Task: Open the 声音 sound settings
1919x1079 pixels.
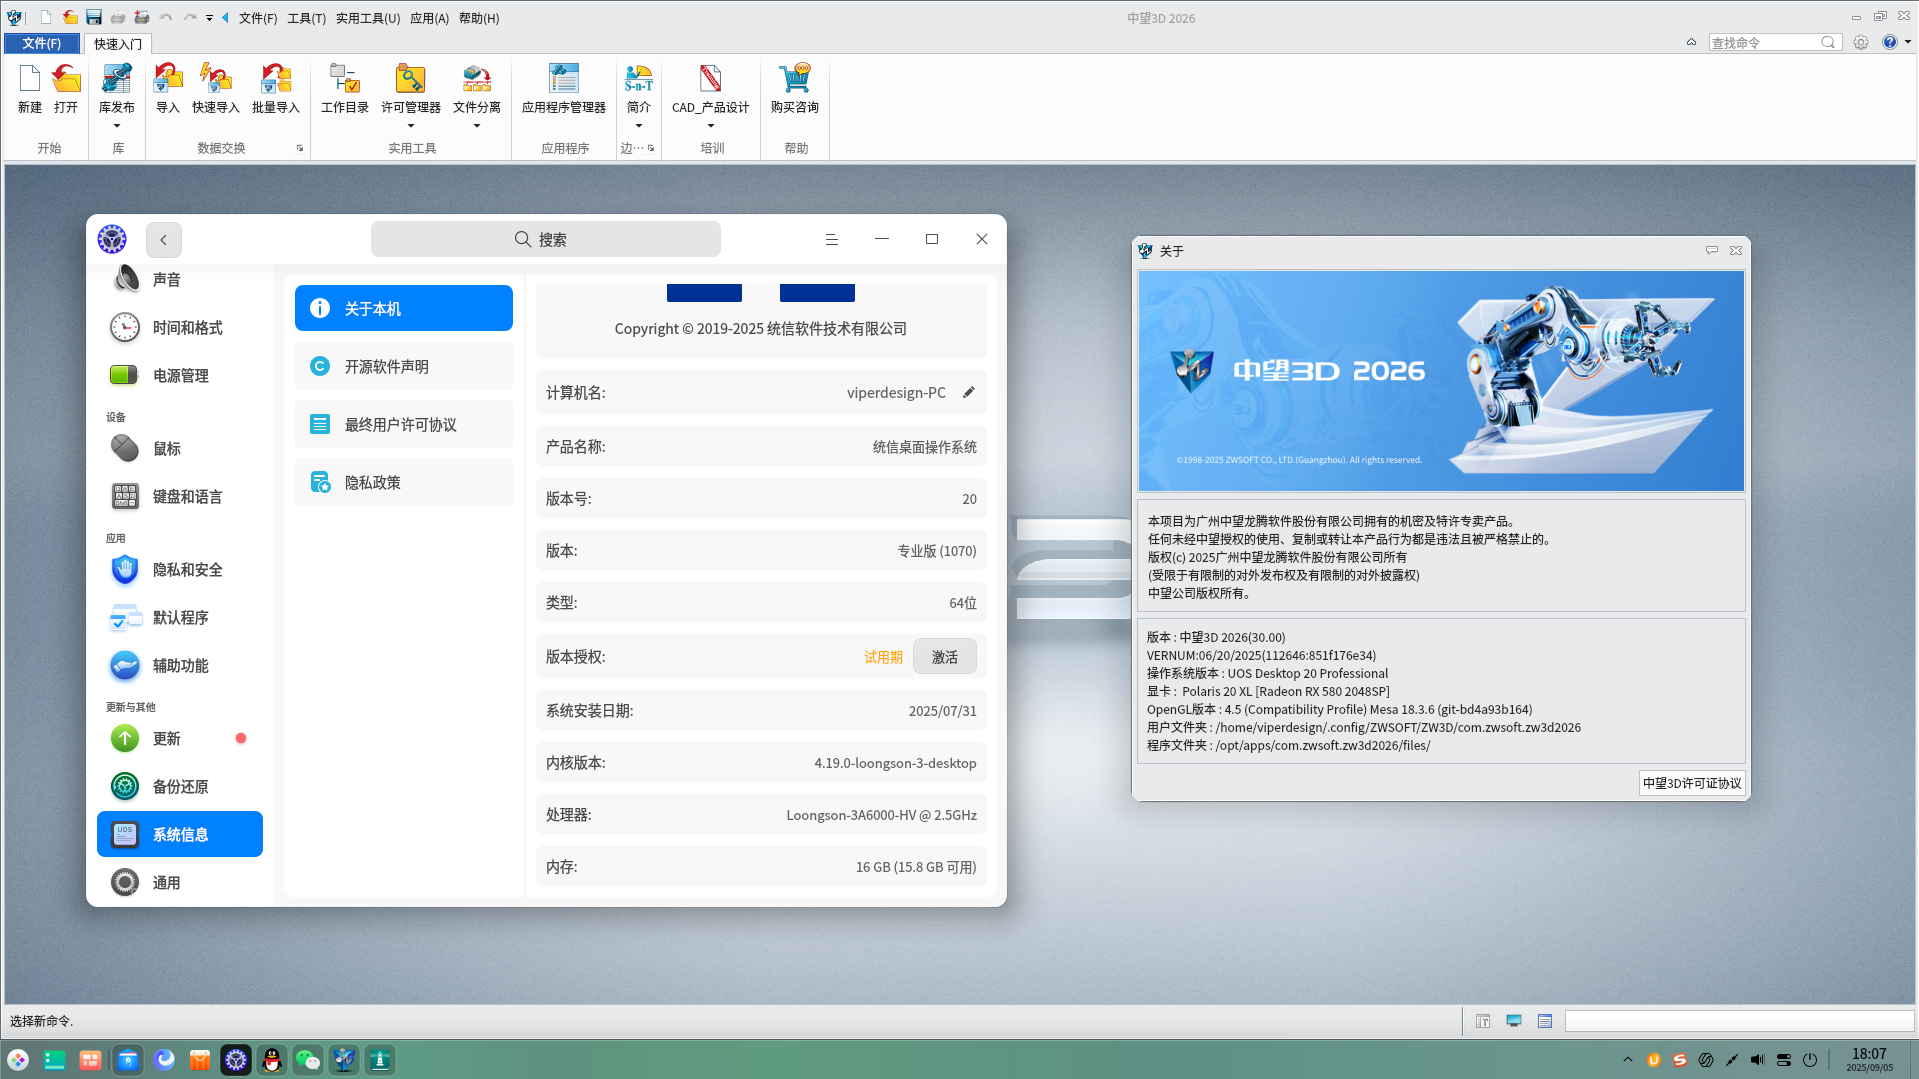Action: [180, 280]
